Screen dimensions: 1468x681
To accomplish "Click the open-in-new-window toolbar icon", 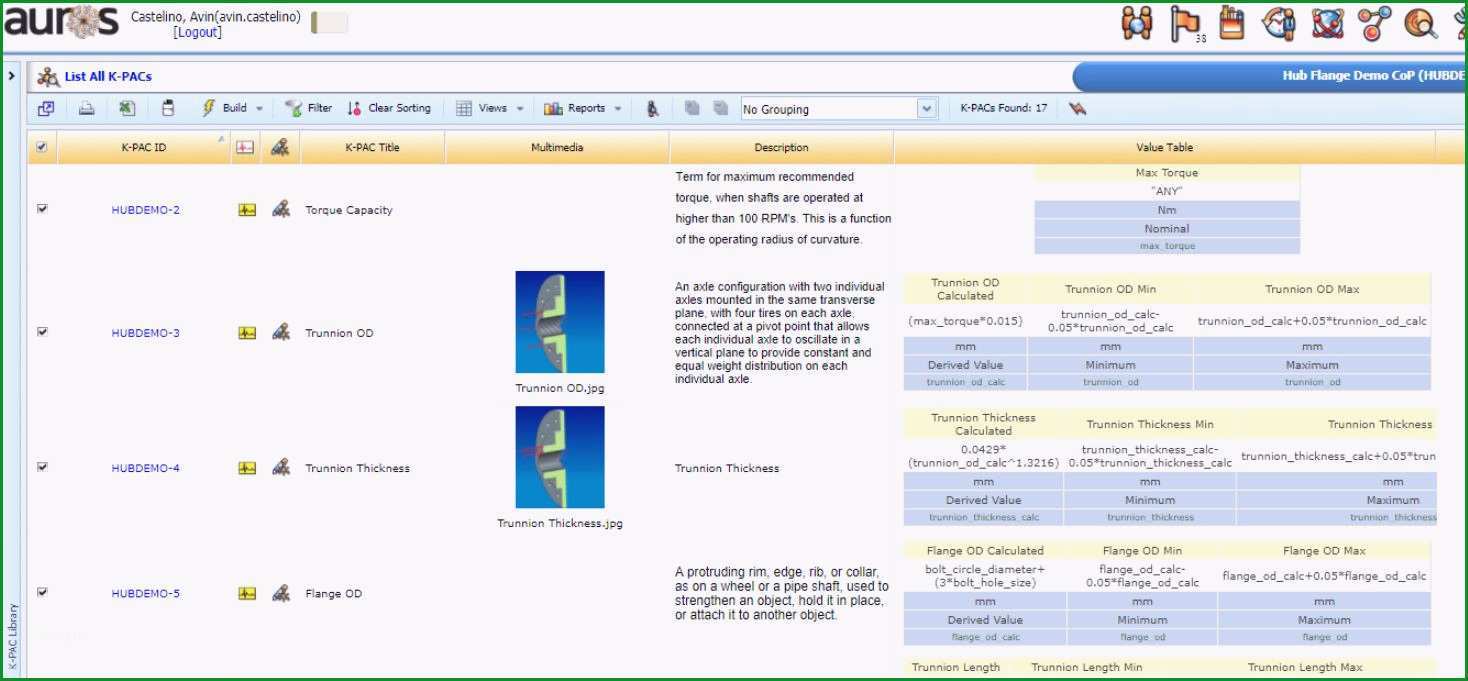I will tap(46, 109).
